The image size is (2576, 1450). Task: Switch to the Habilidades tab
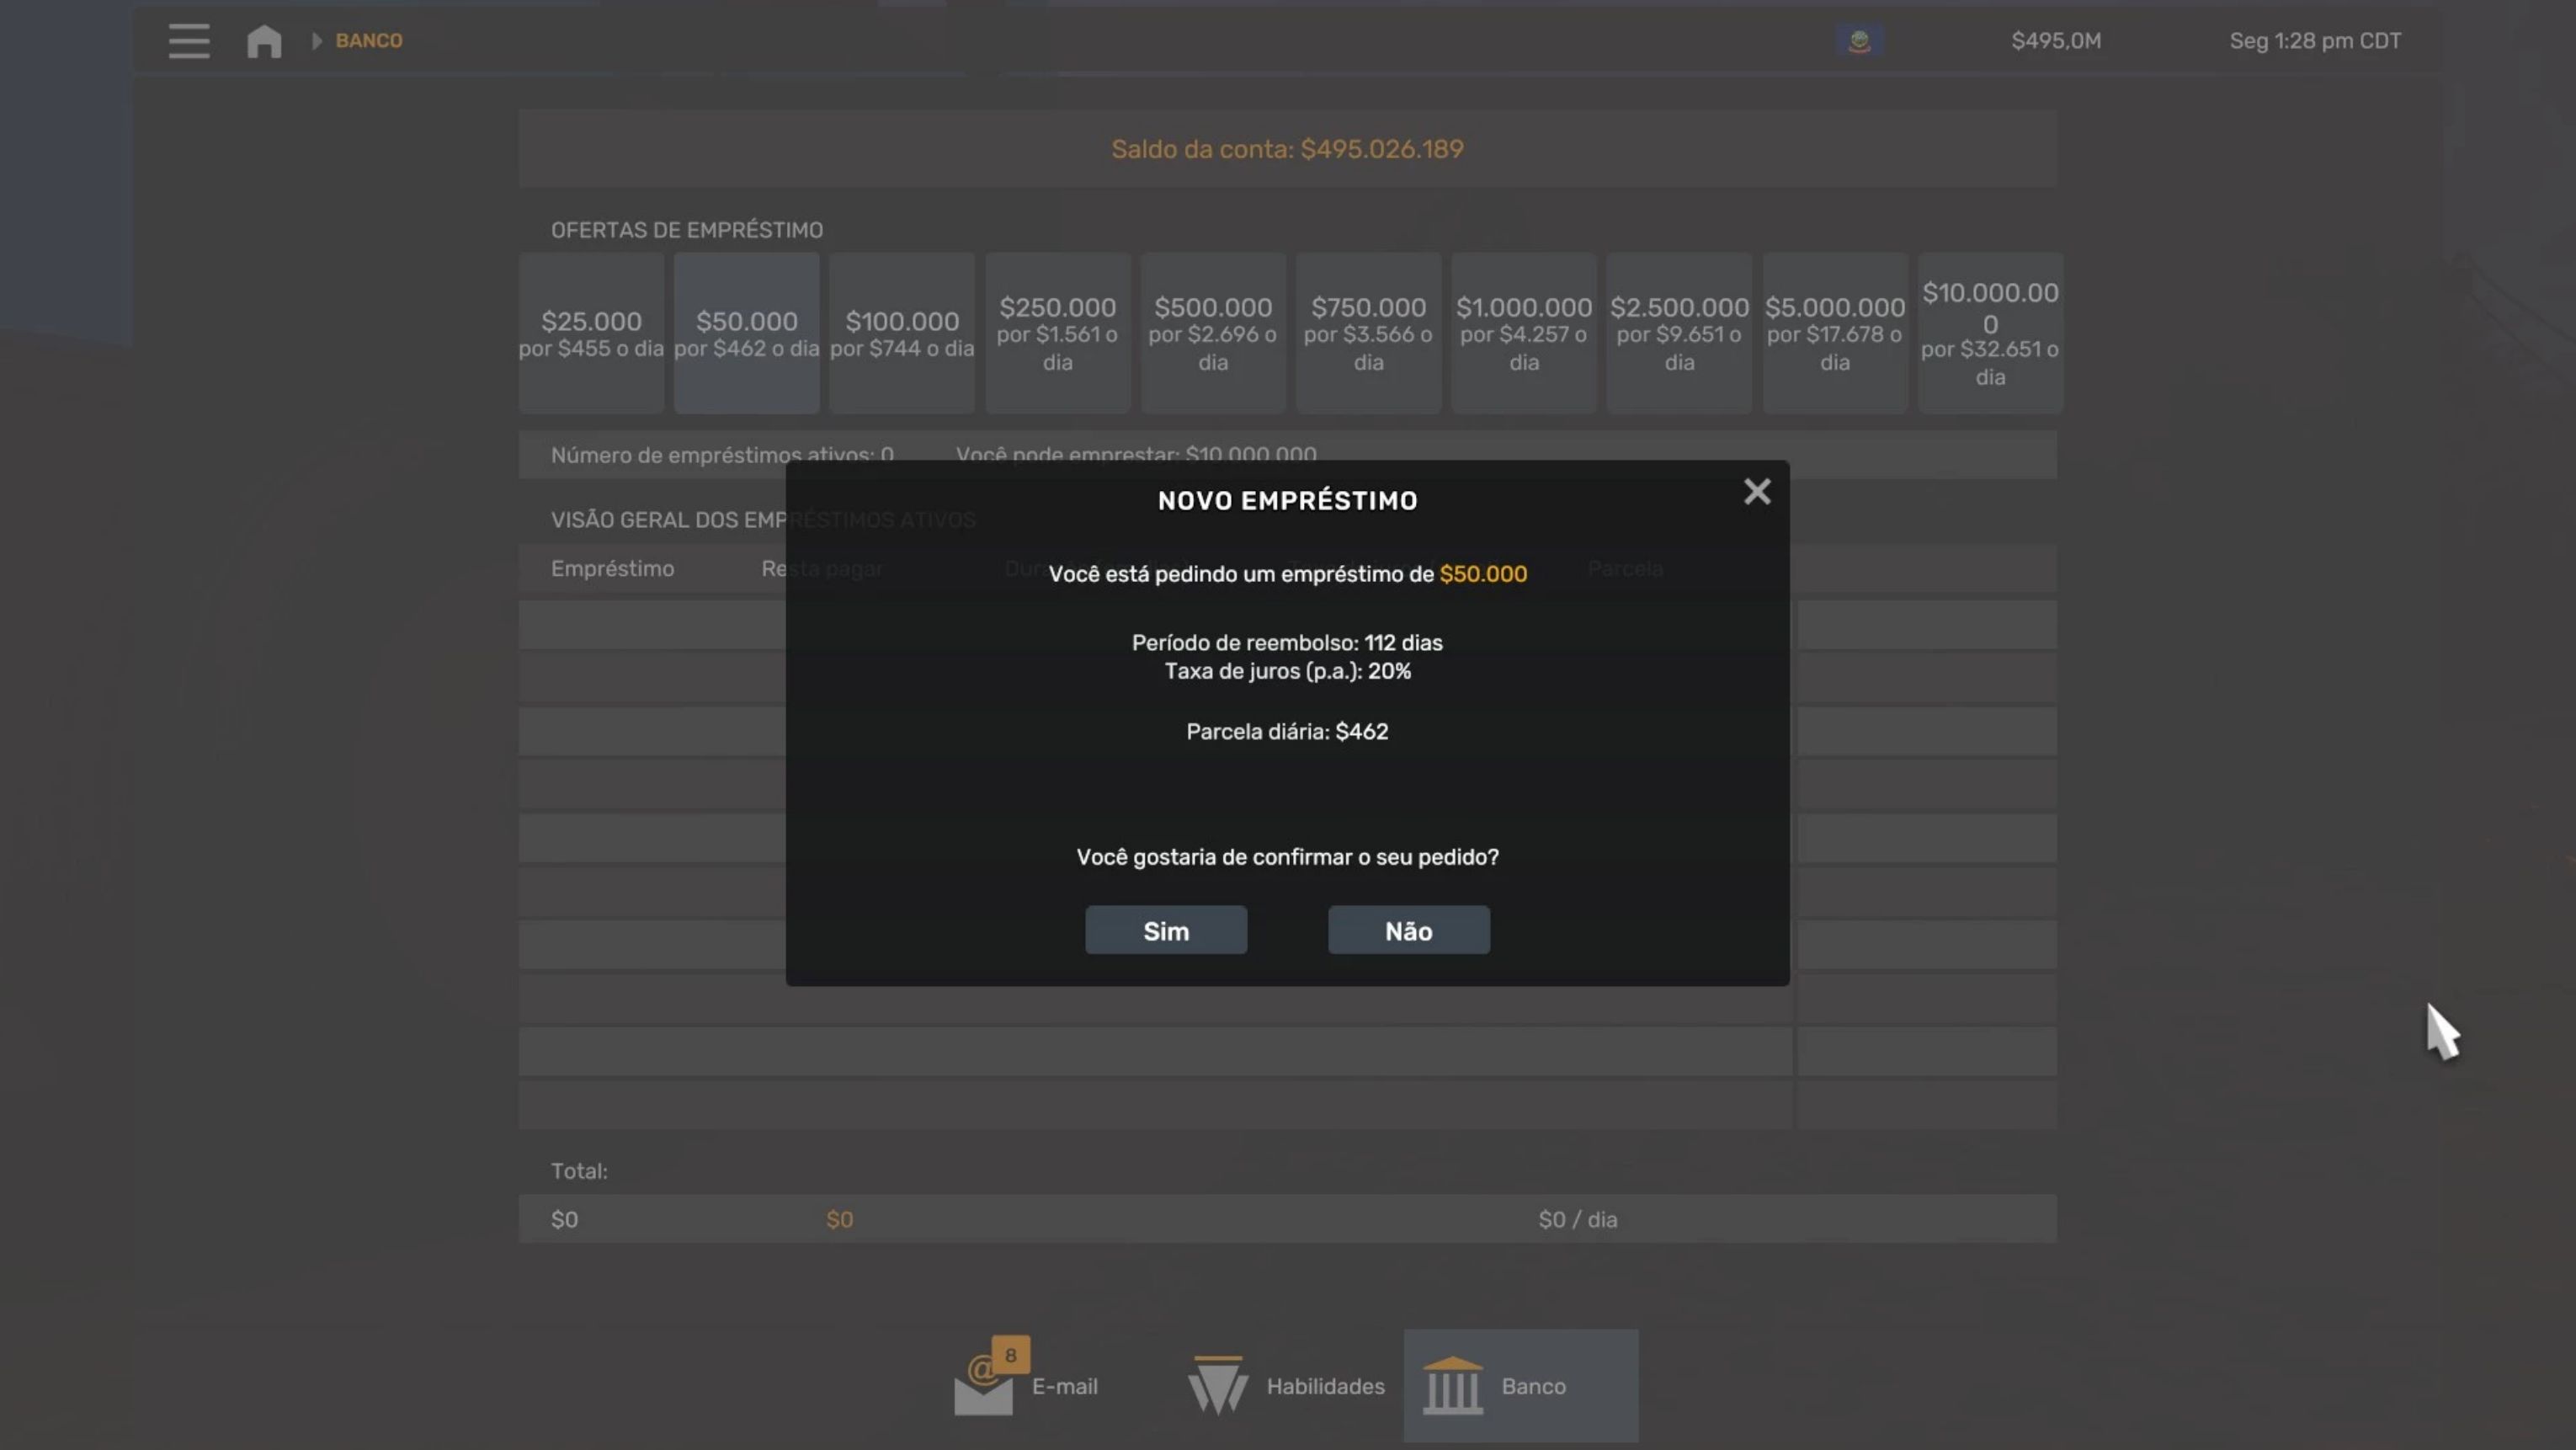pyautogui.click(x=1325, y=1386)
